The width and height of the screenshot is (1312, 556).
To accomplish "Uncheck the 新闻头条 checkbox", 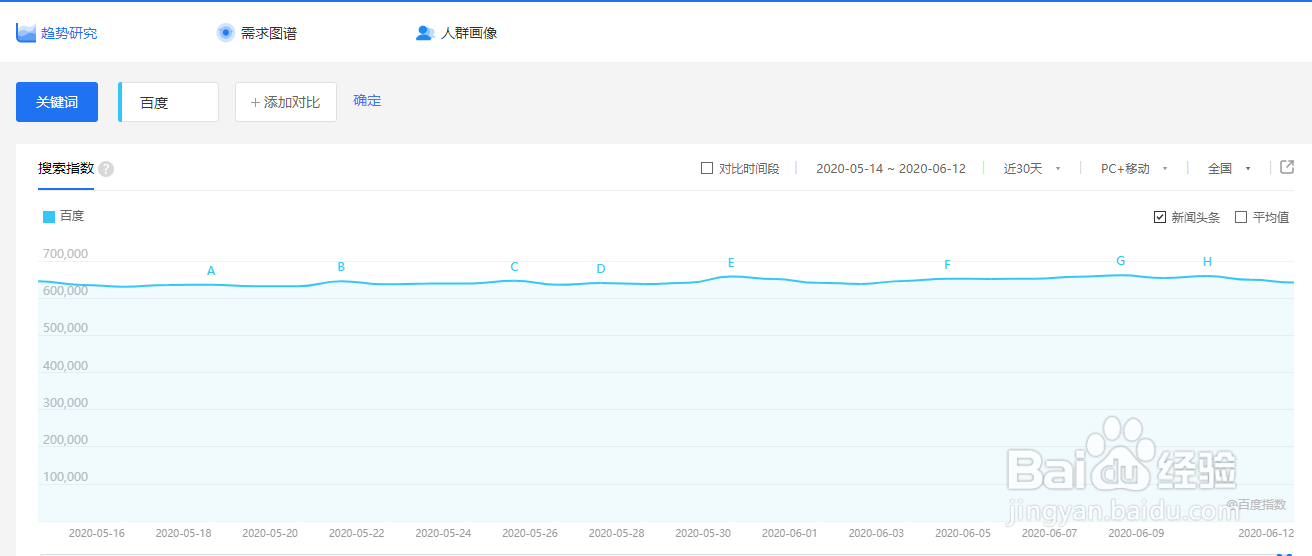I will (x=1160, y=217).
